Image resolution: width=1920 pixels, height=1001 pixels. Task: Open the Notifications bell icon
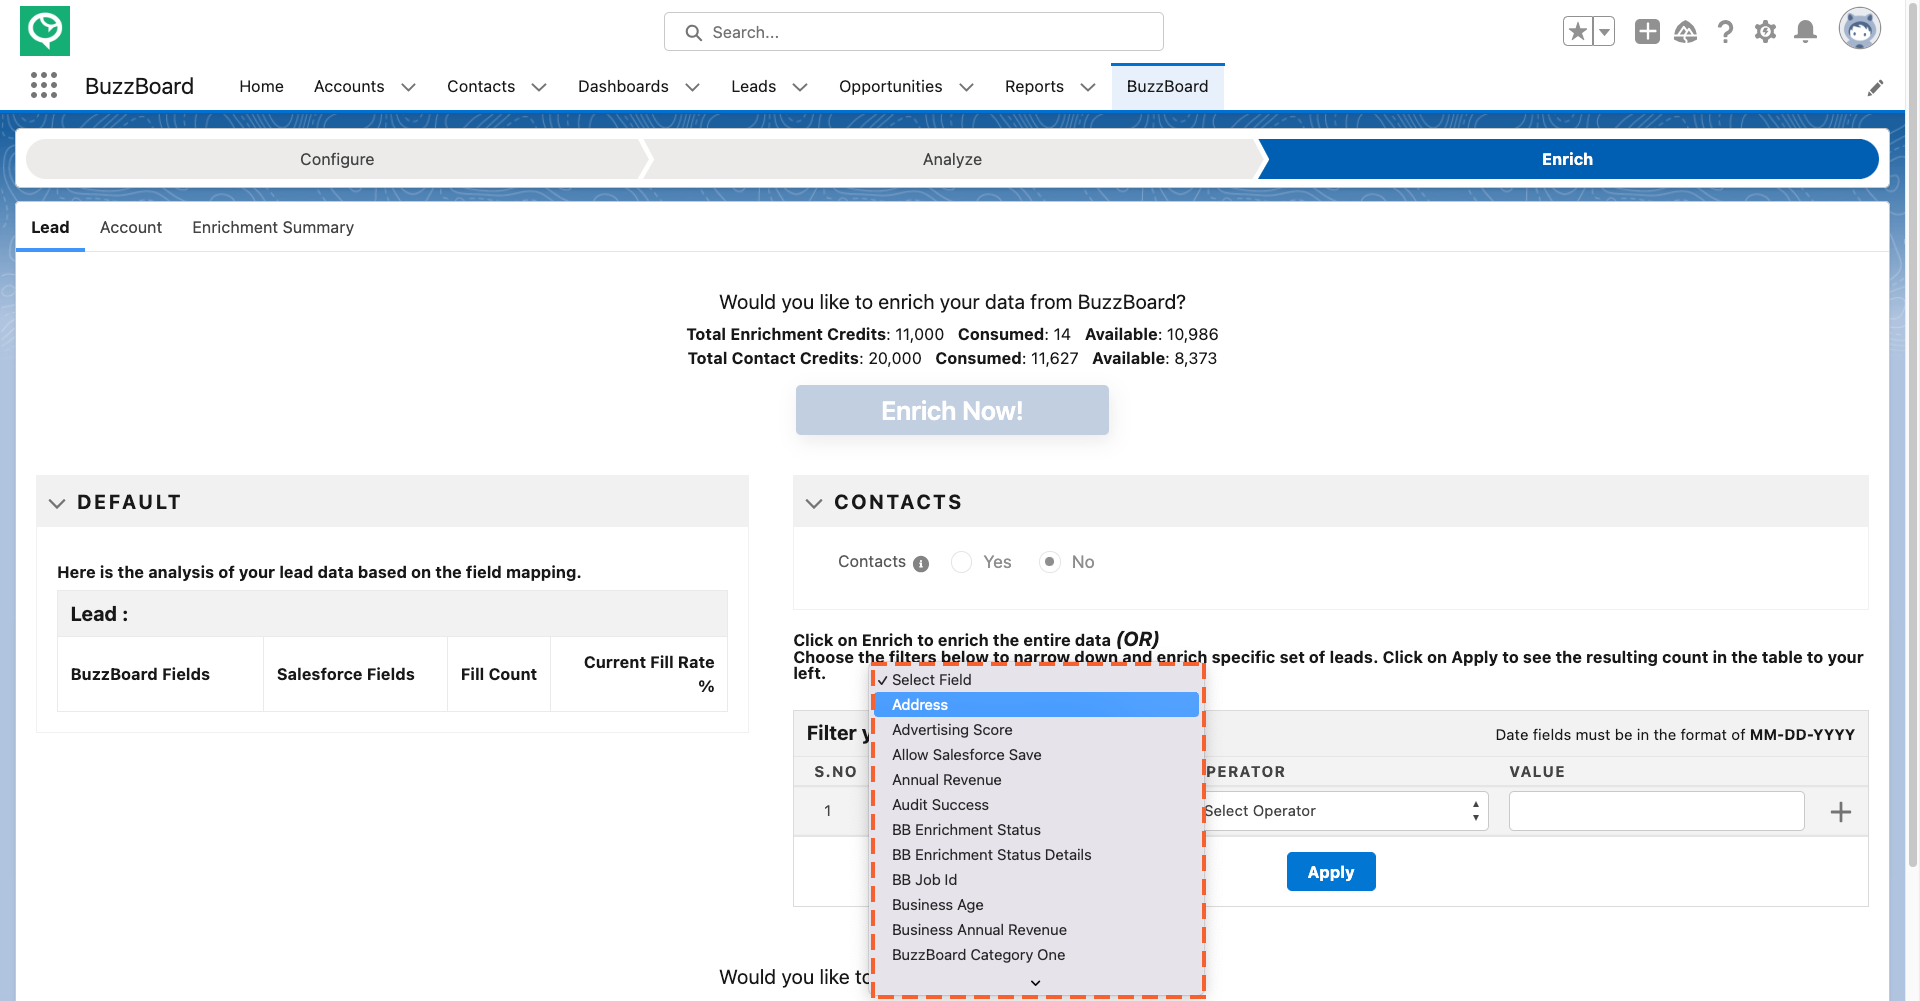coord(1806,32)
